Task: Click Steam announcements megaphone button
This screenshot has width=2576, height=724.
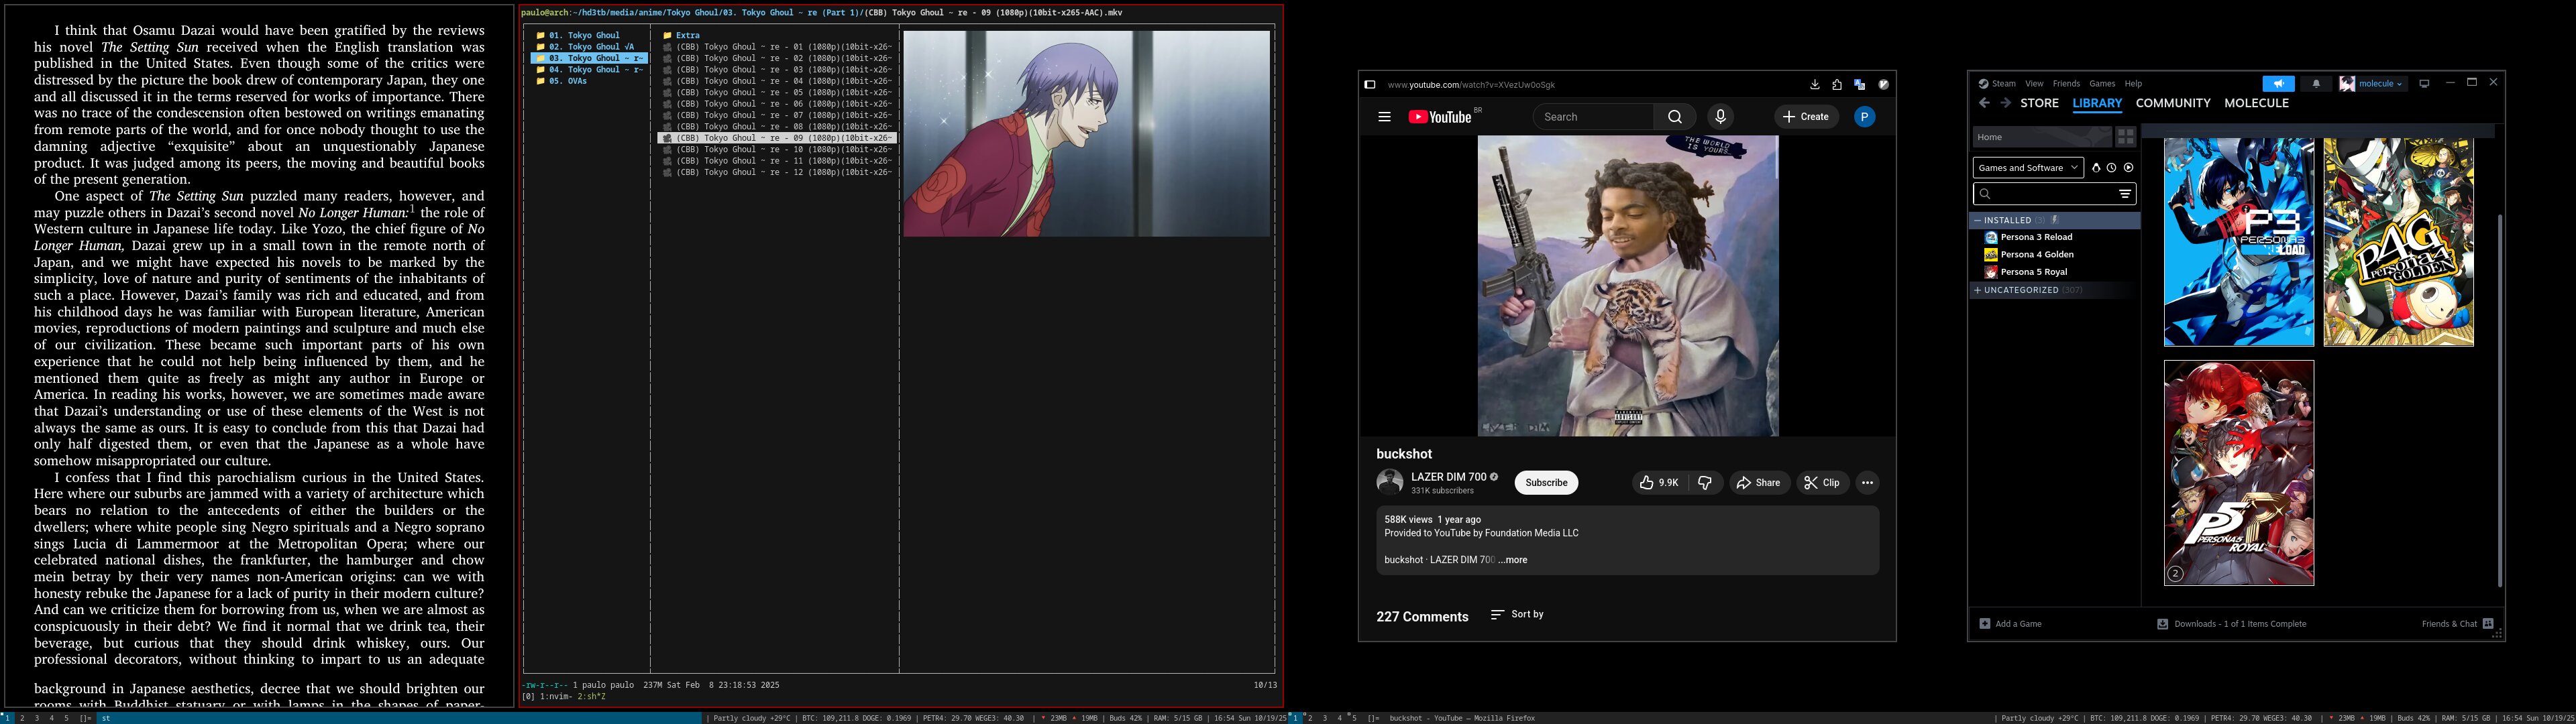Action: (2278, 84)
